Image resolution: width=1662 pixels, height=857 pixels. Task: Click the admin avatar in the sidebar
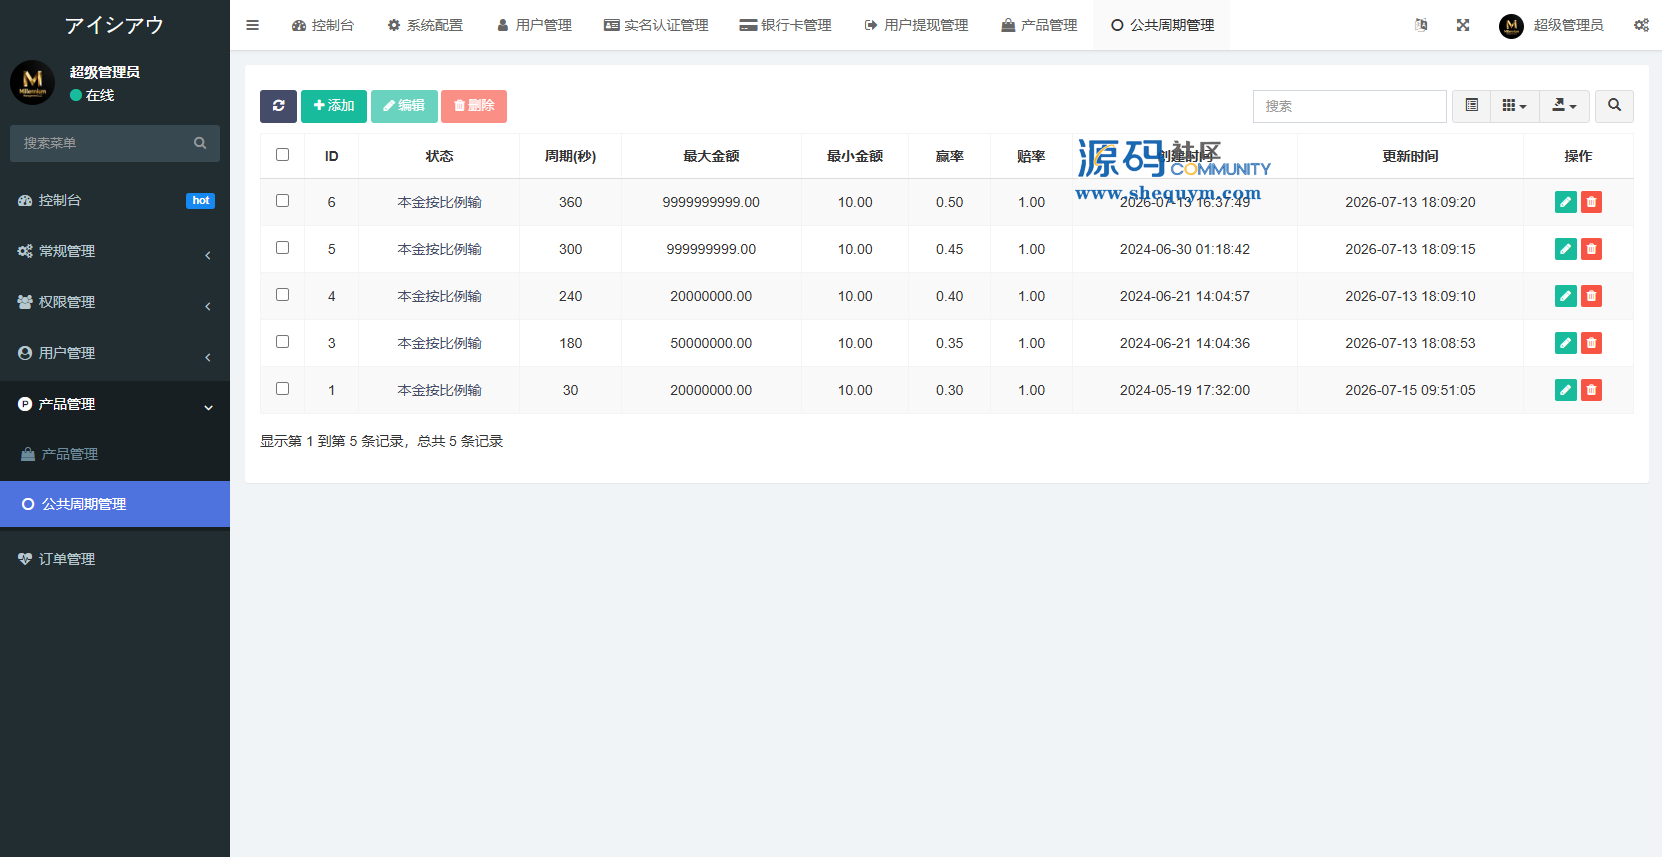[32, 82]
